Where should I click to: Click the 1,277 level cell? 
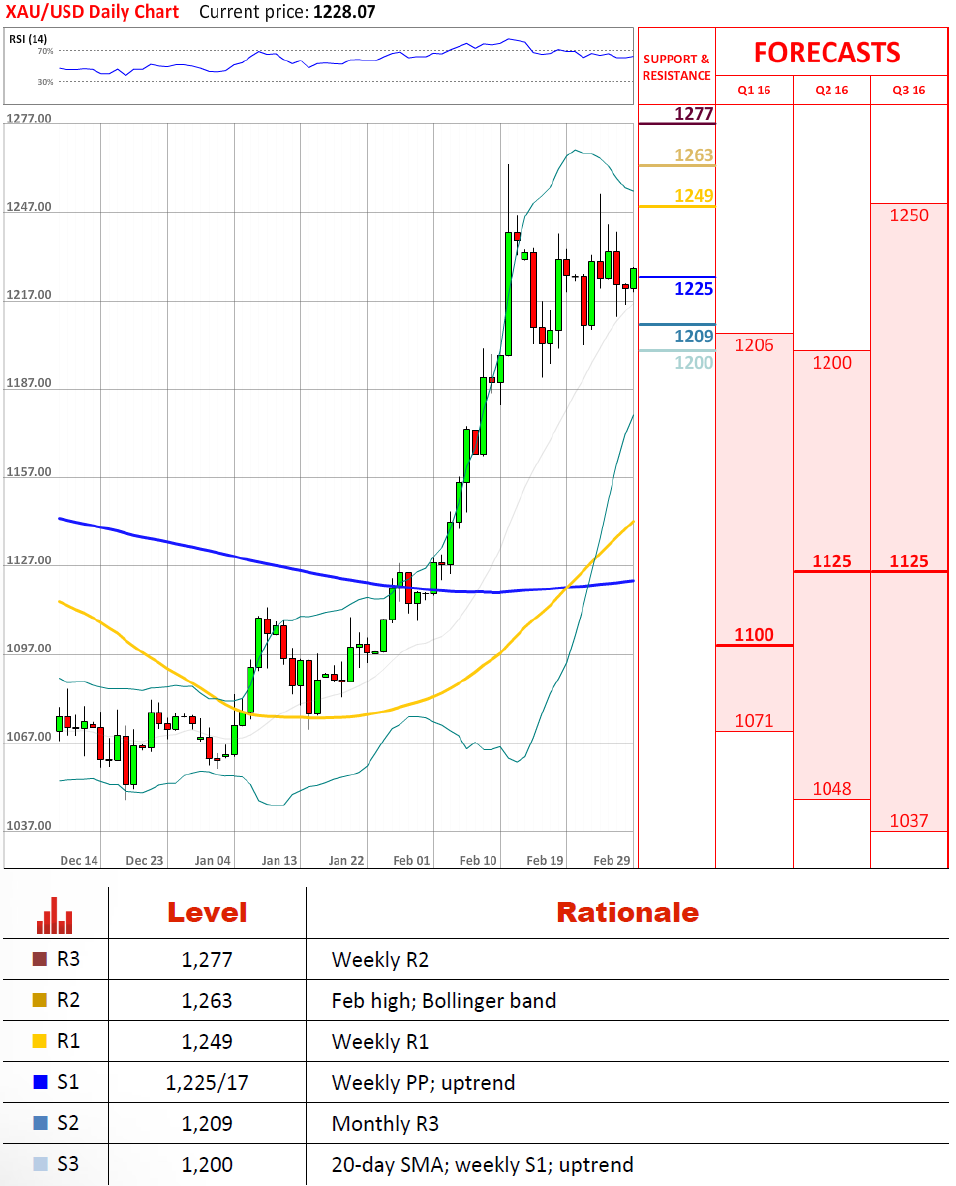pos(207,960)
